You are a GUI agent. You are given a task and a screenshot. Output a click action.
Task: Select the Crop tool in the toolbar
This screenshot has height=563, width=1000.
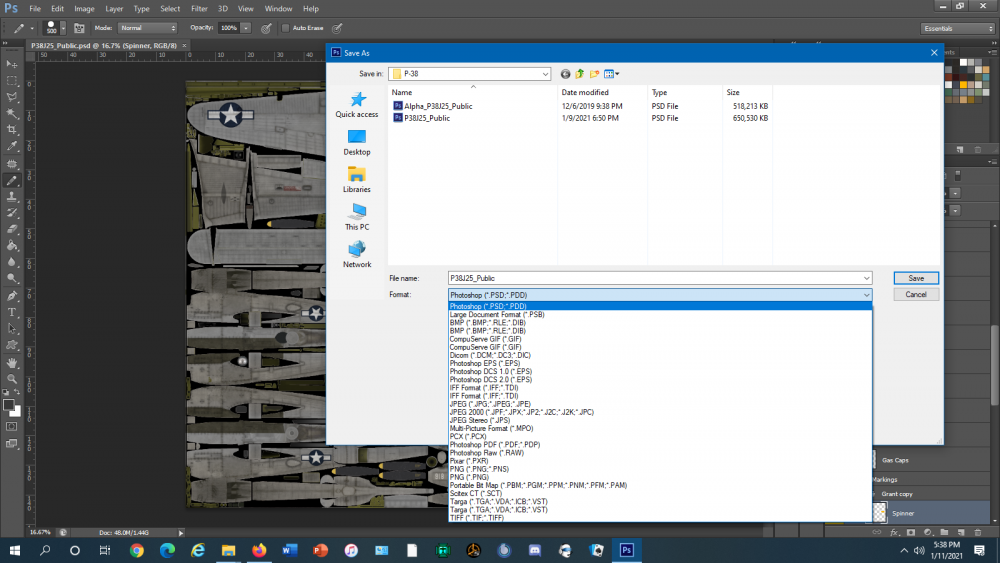click(12, 130)
